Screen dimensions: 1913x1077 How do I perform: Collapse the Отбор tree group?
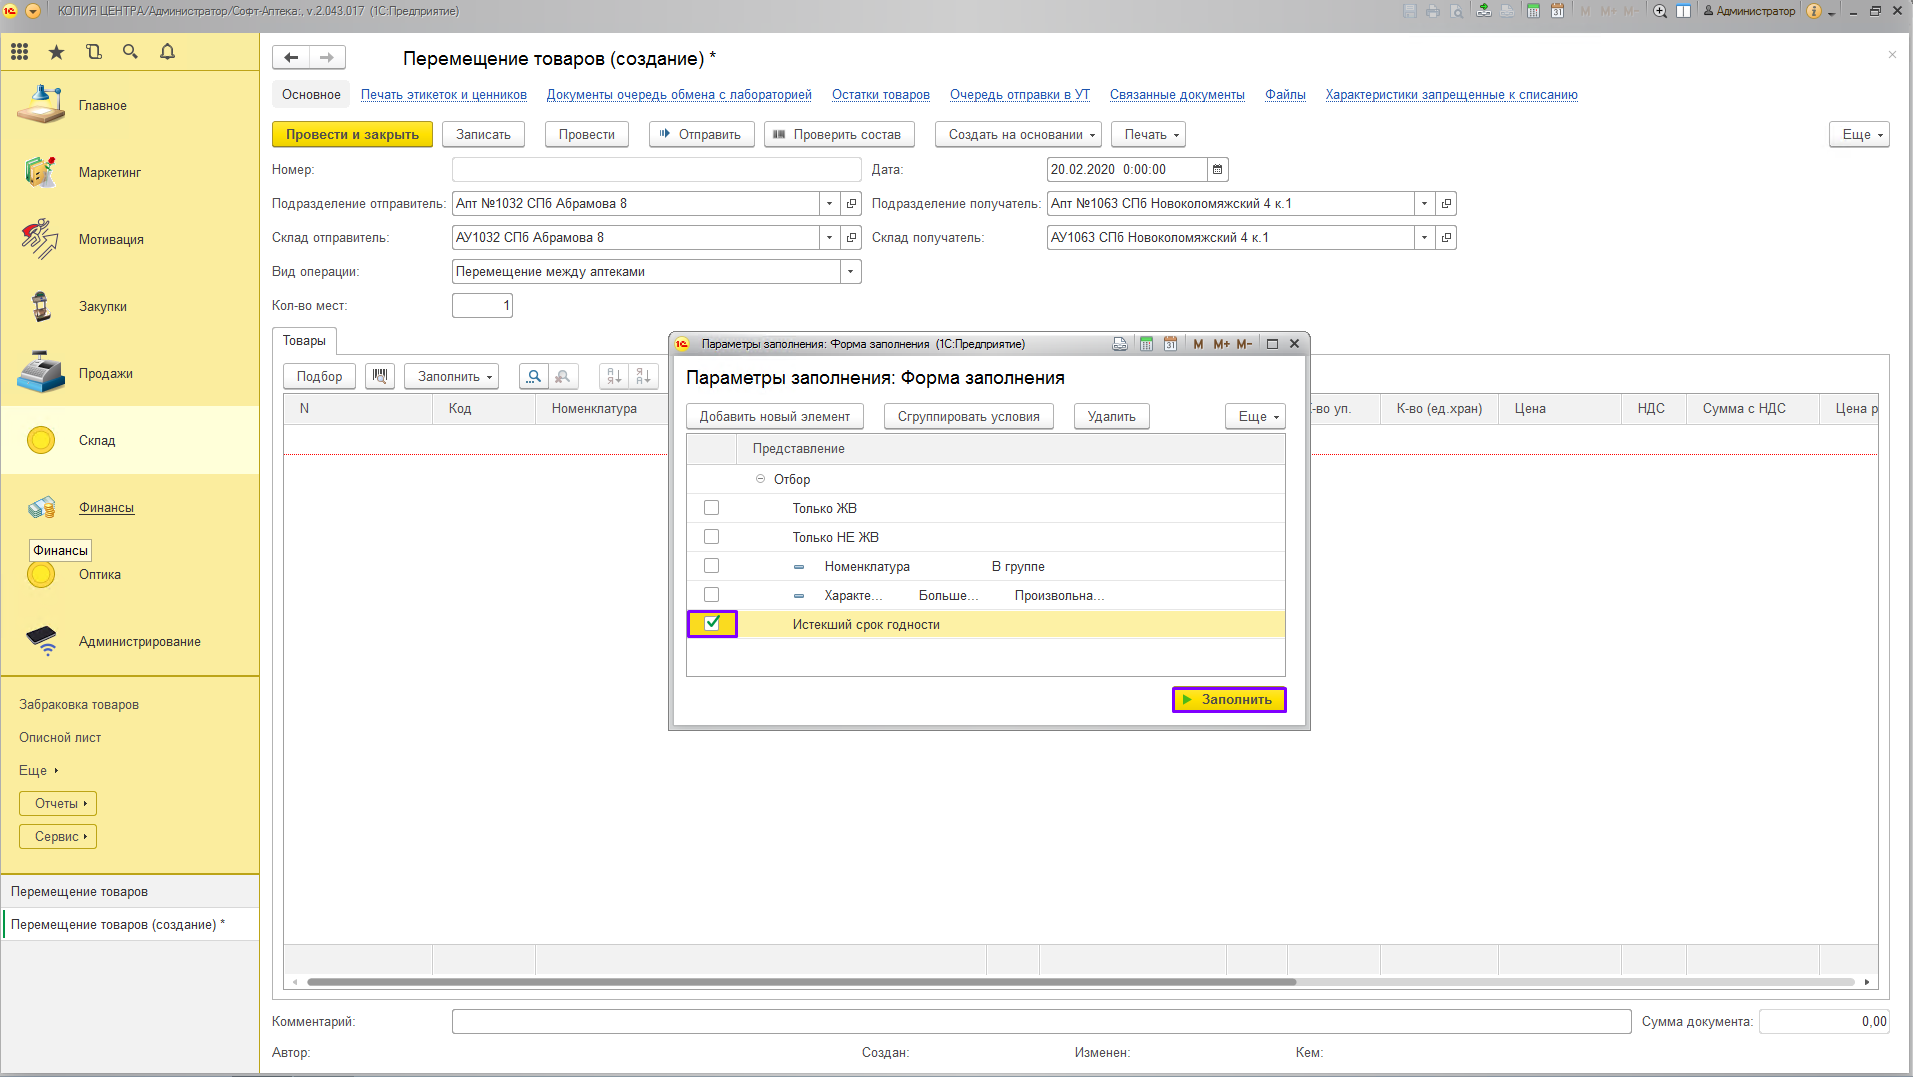click(760, 479)
